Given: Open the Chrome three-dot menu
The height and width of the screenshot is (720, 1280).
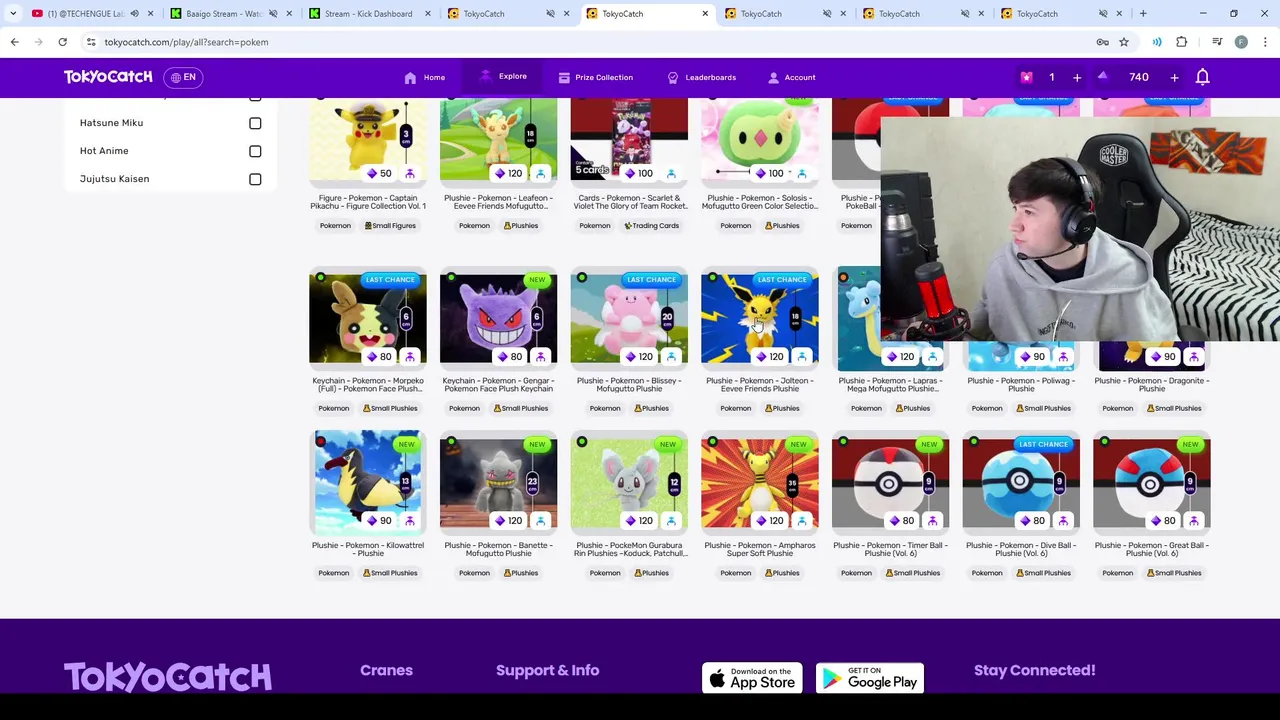Looking at the screenshot, I should tap(1265, 42).
